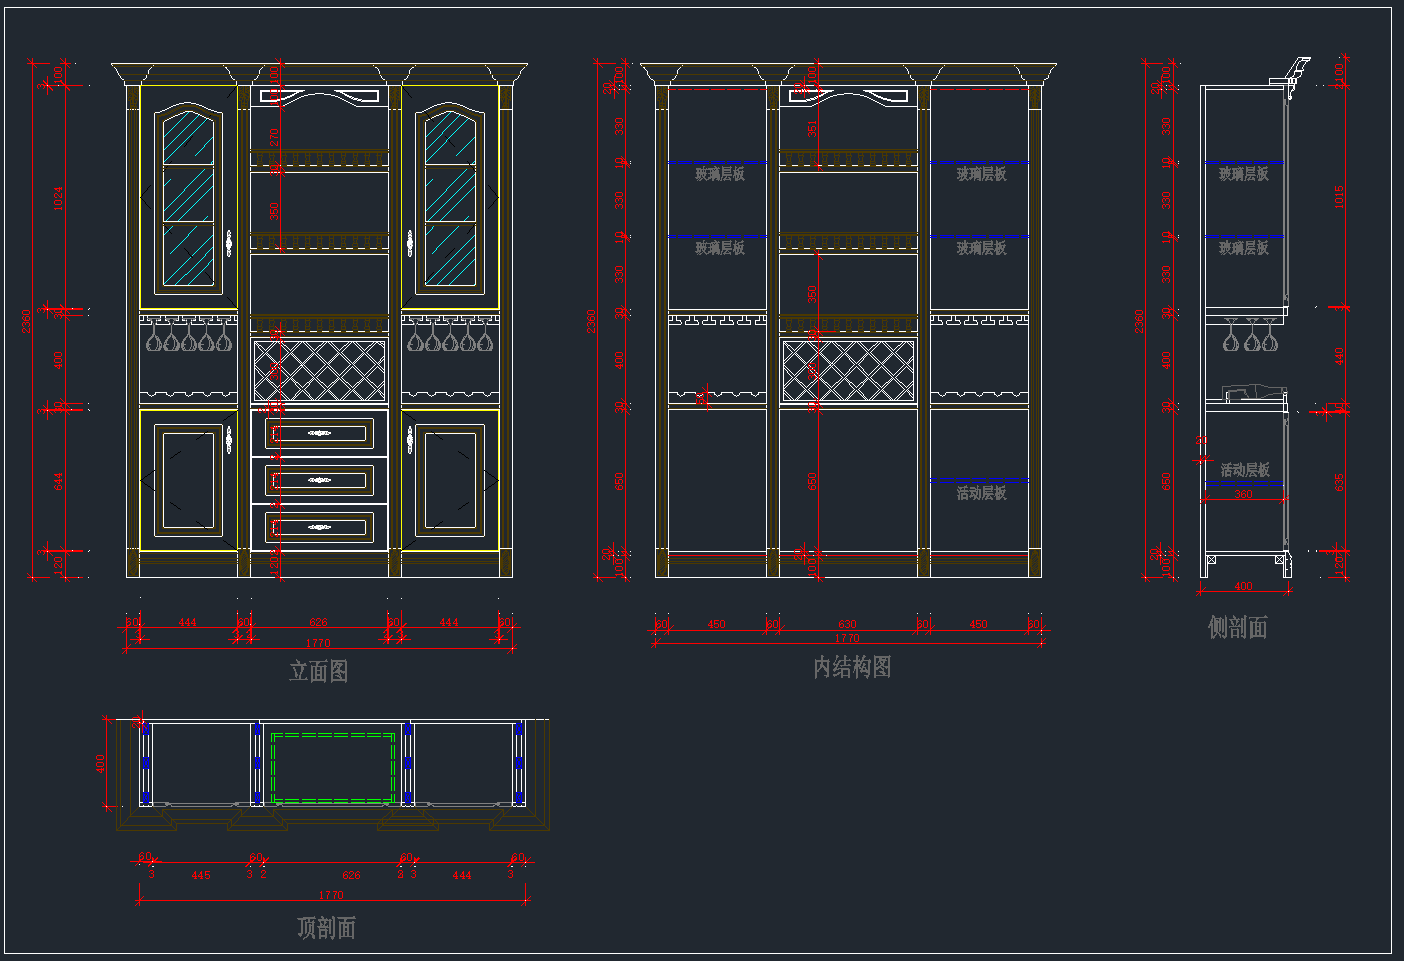Select the 内结构图 view title
The height and width of the screenshot is (961, 1404).
[x=851, y=667]
